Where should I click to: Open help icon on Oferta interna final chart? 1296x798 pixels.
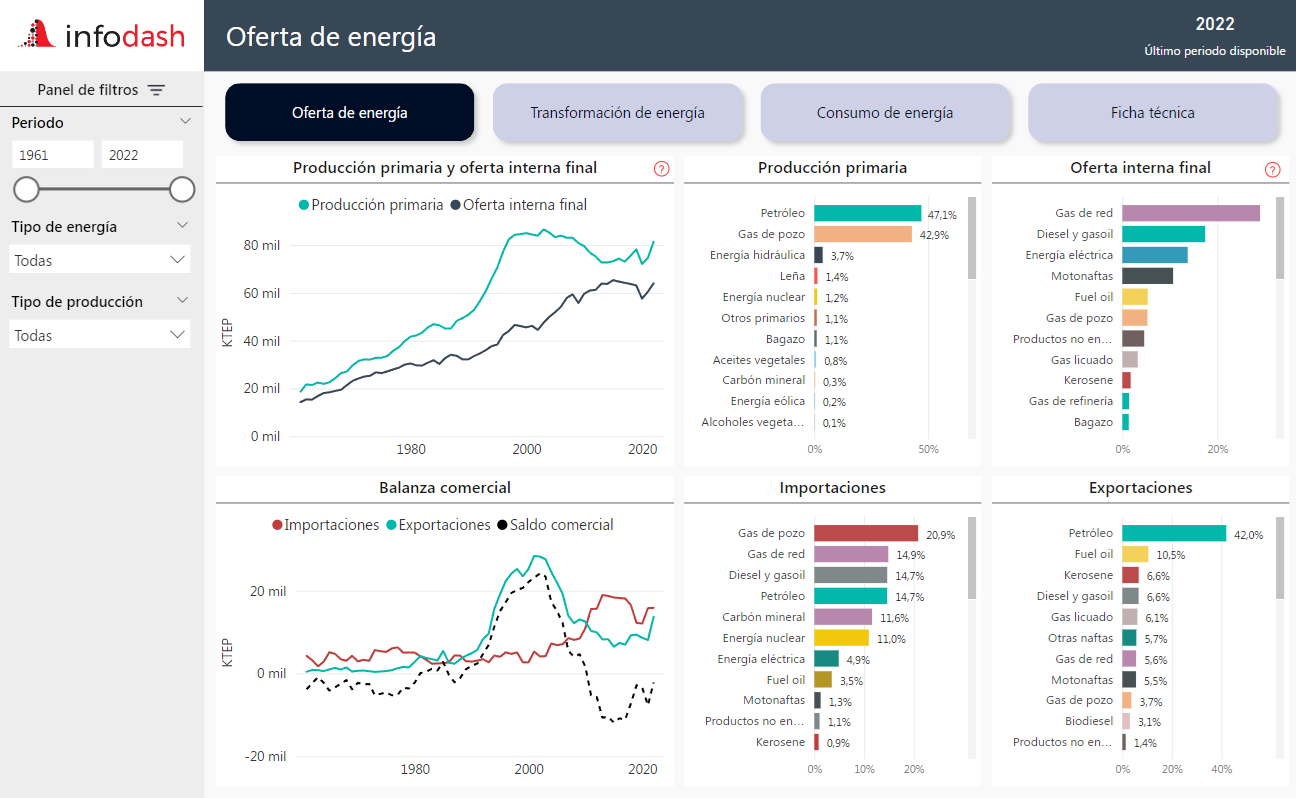(1272, 169)
